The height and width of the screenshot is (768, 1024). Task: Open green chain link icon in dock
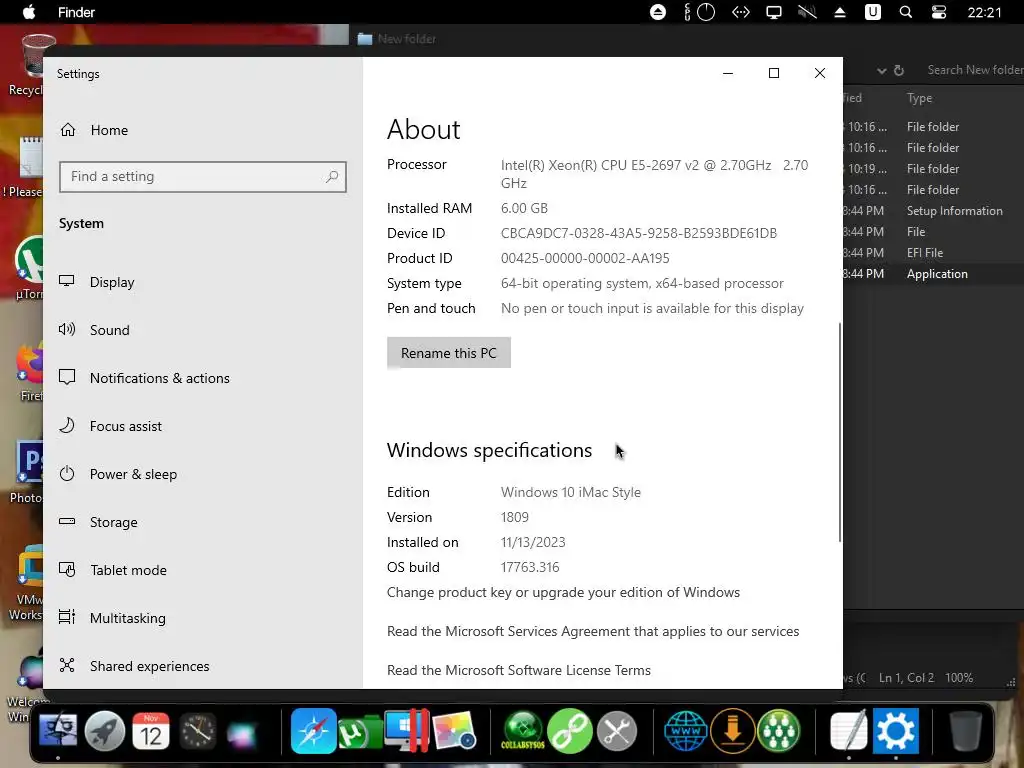point(569,730)
